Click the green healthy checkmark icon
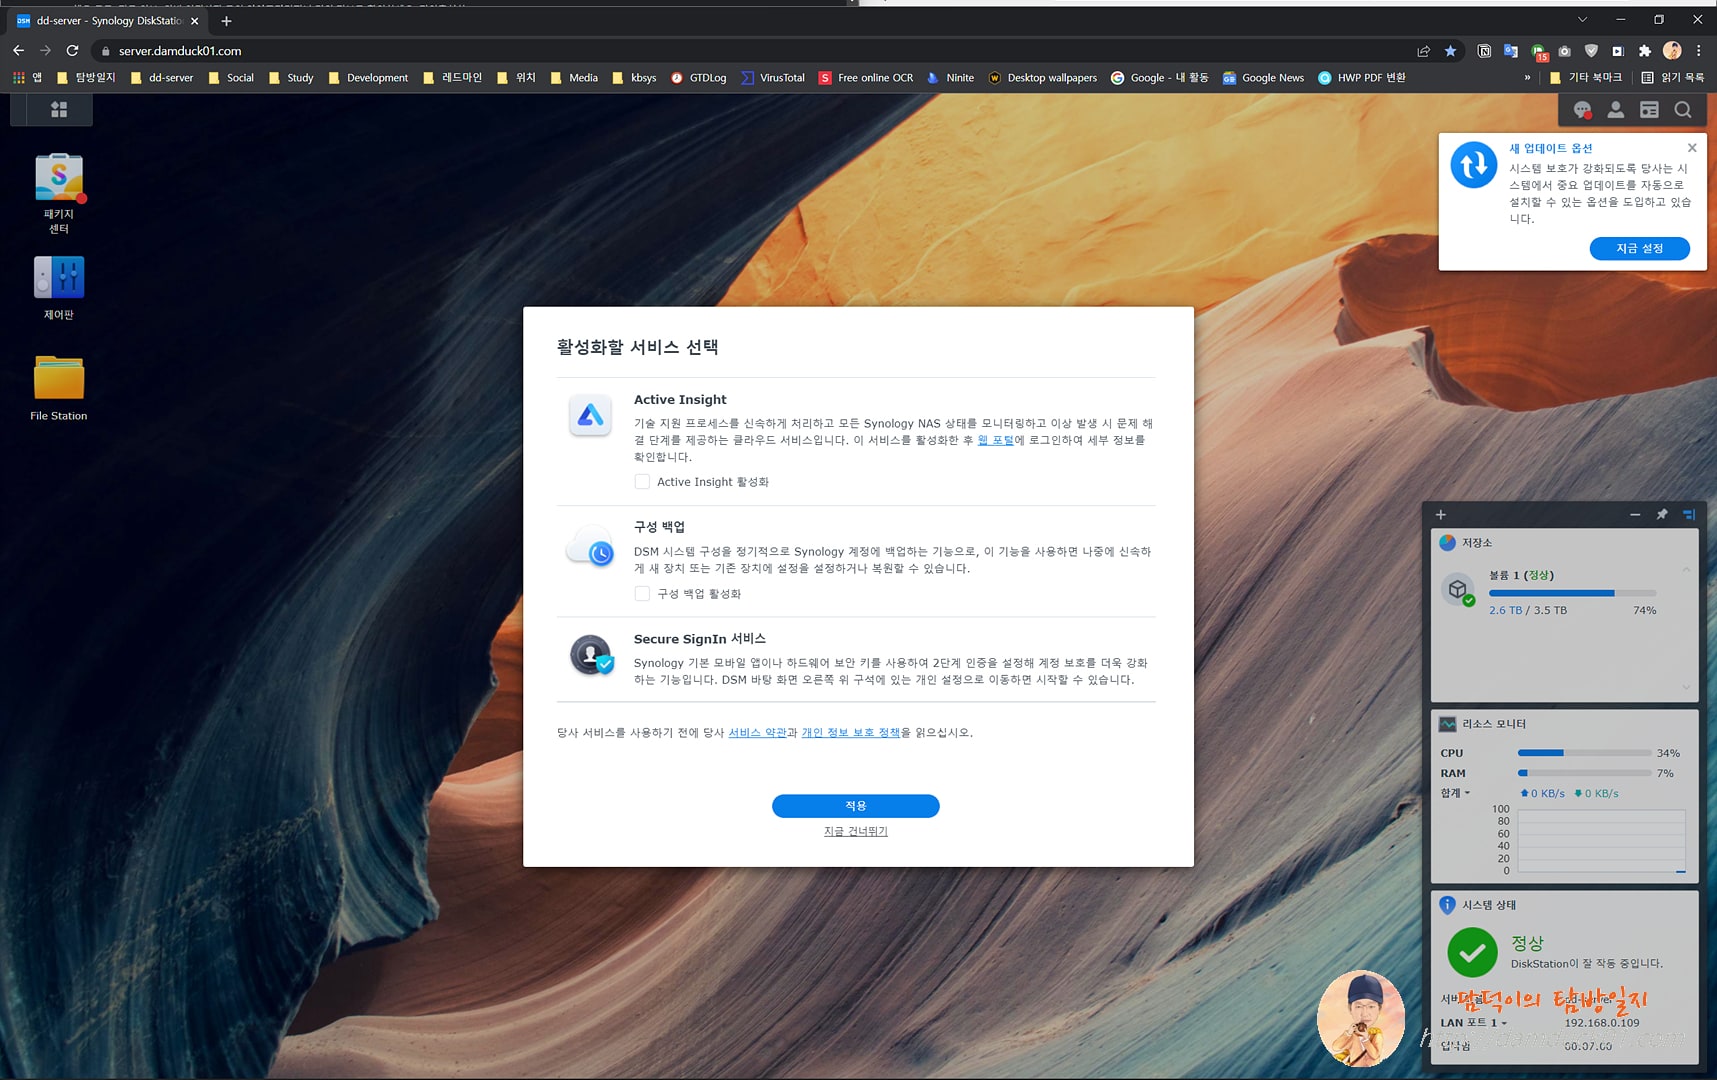1717x1080 pixels. tap(1472, 952)
